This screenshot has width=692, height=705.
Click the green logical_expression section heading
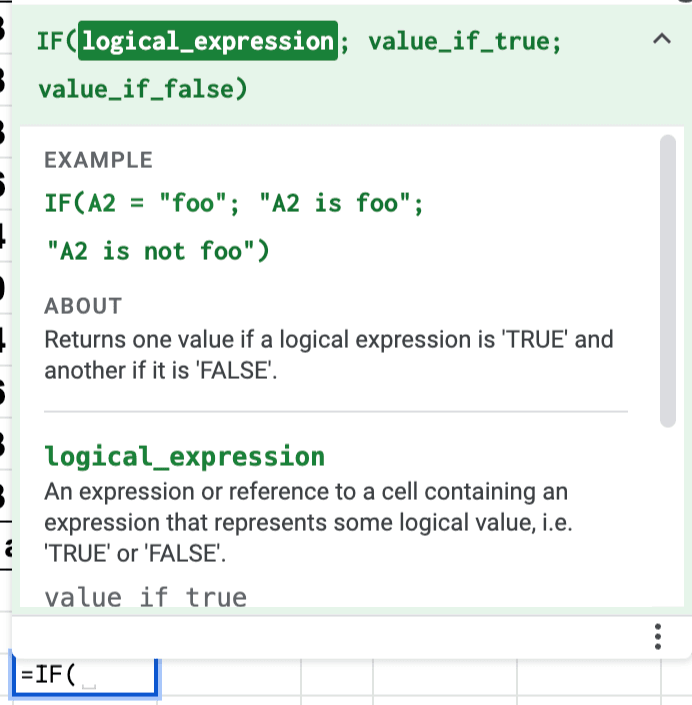184,457
